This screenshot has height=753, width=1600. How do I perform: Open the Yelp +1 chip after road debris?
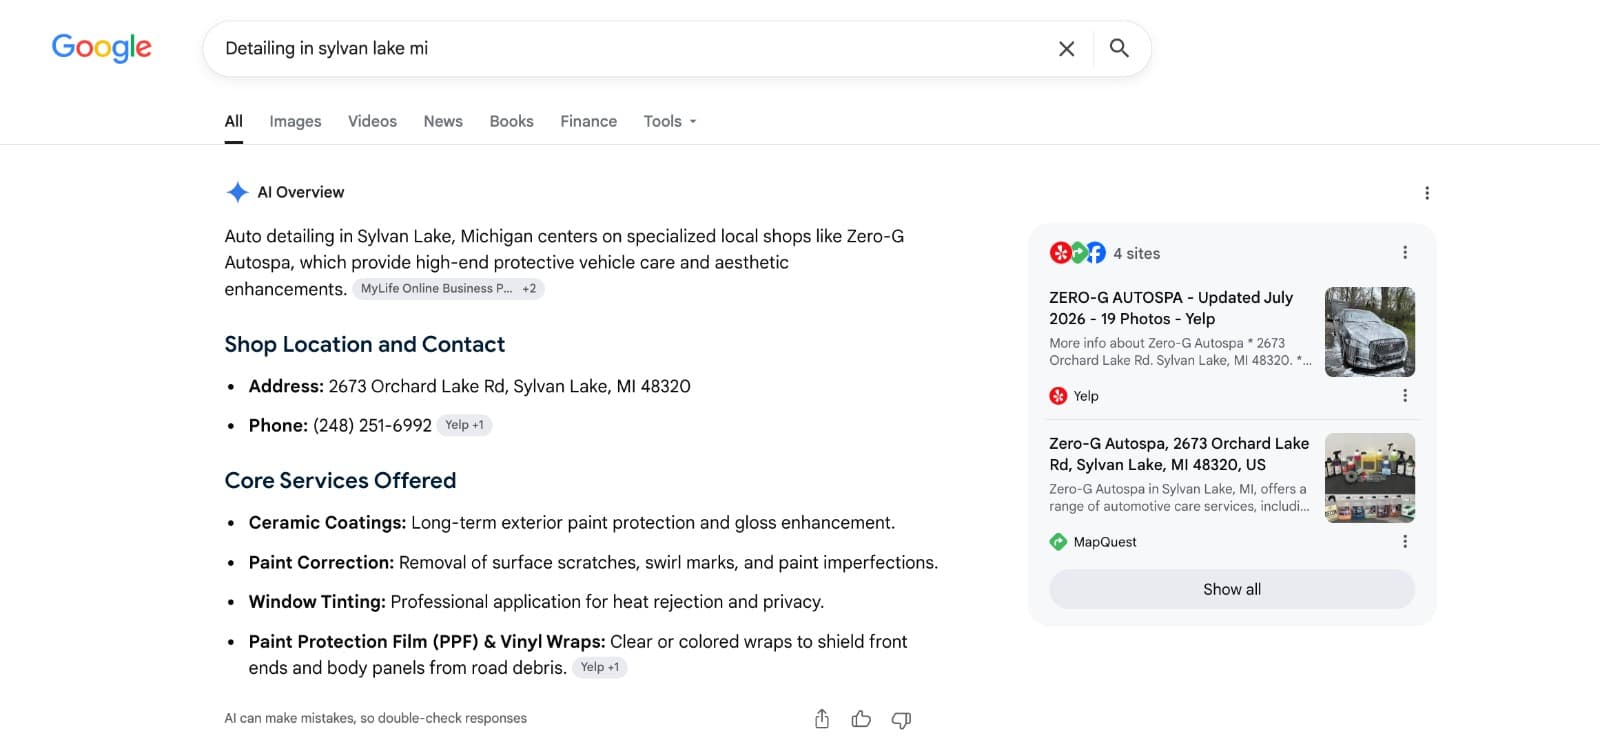tap(599, 667)
